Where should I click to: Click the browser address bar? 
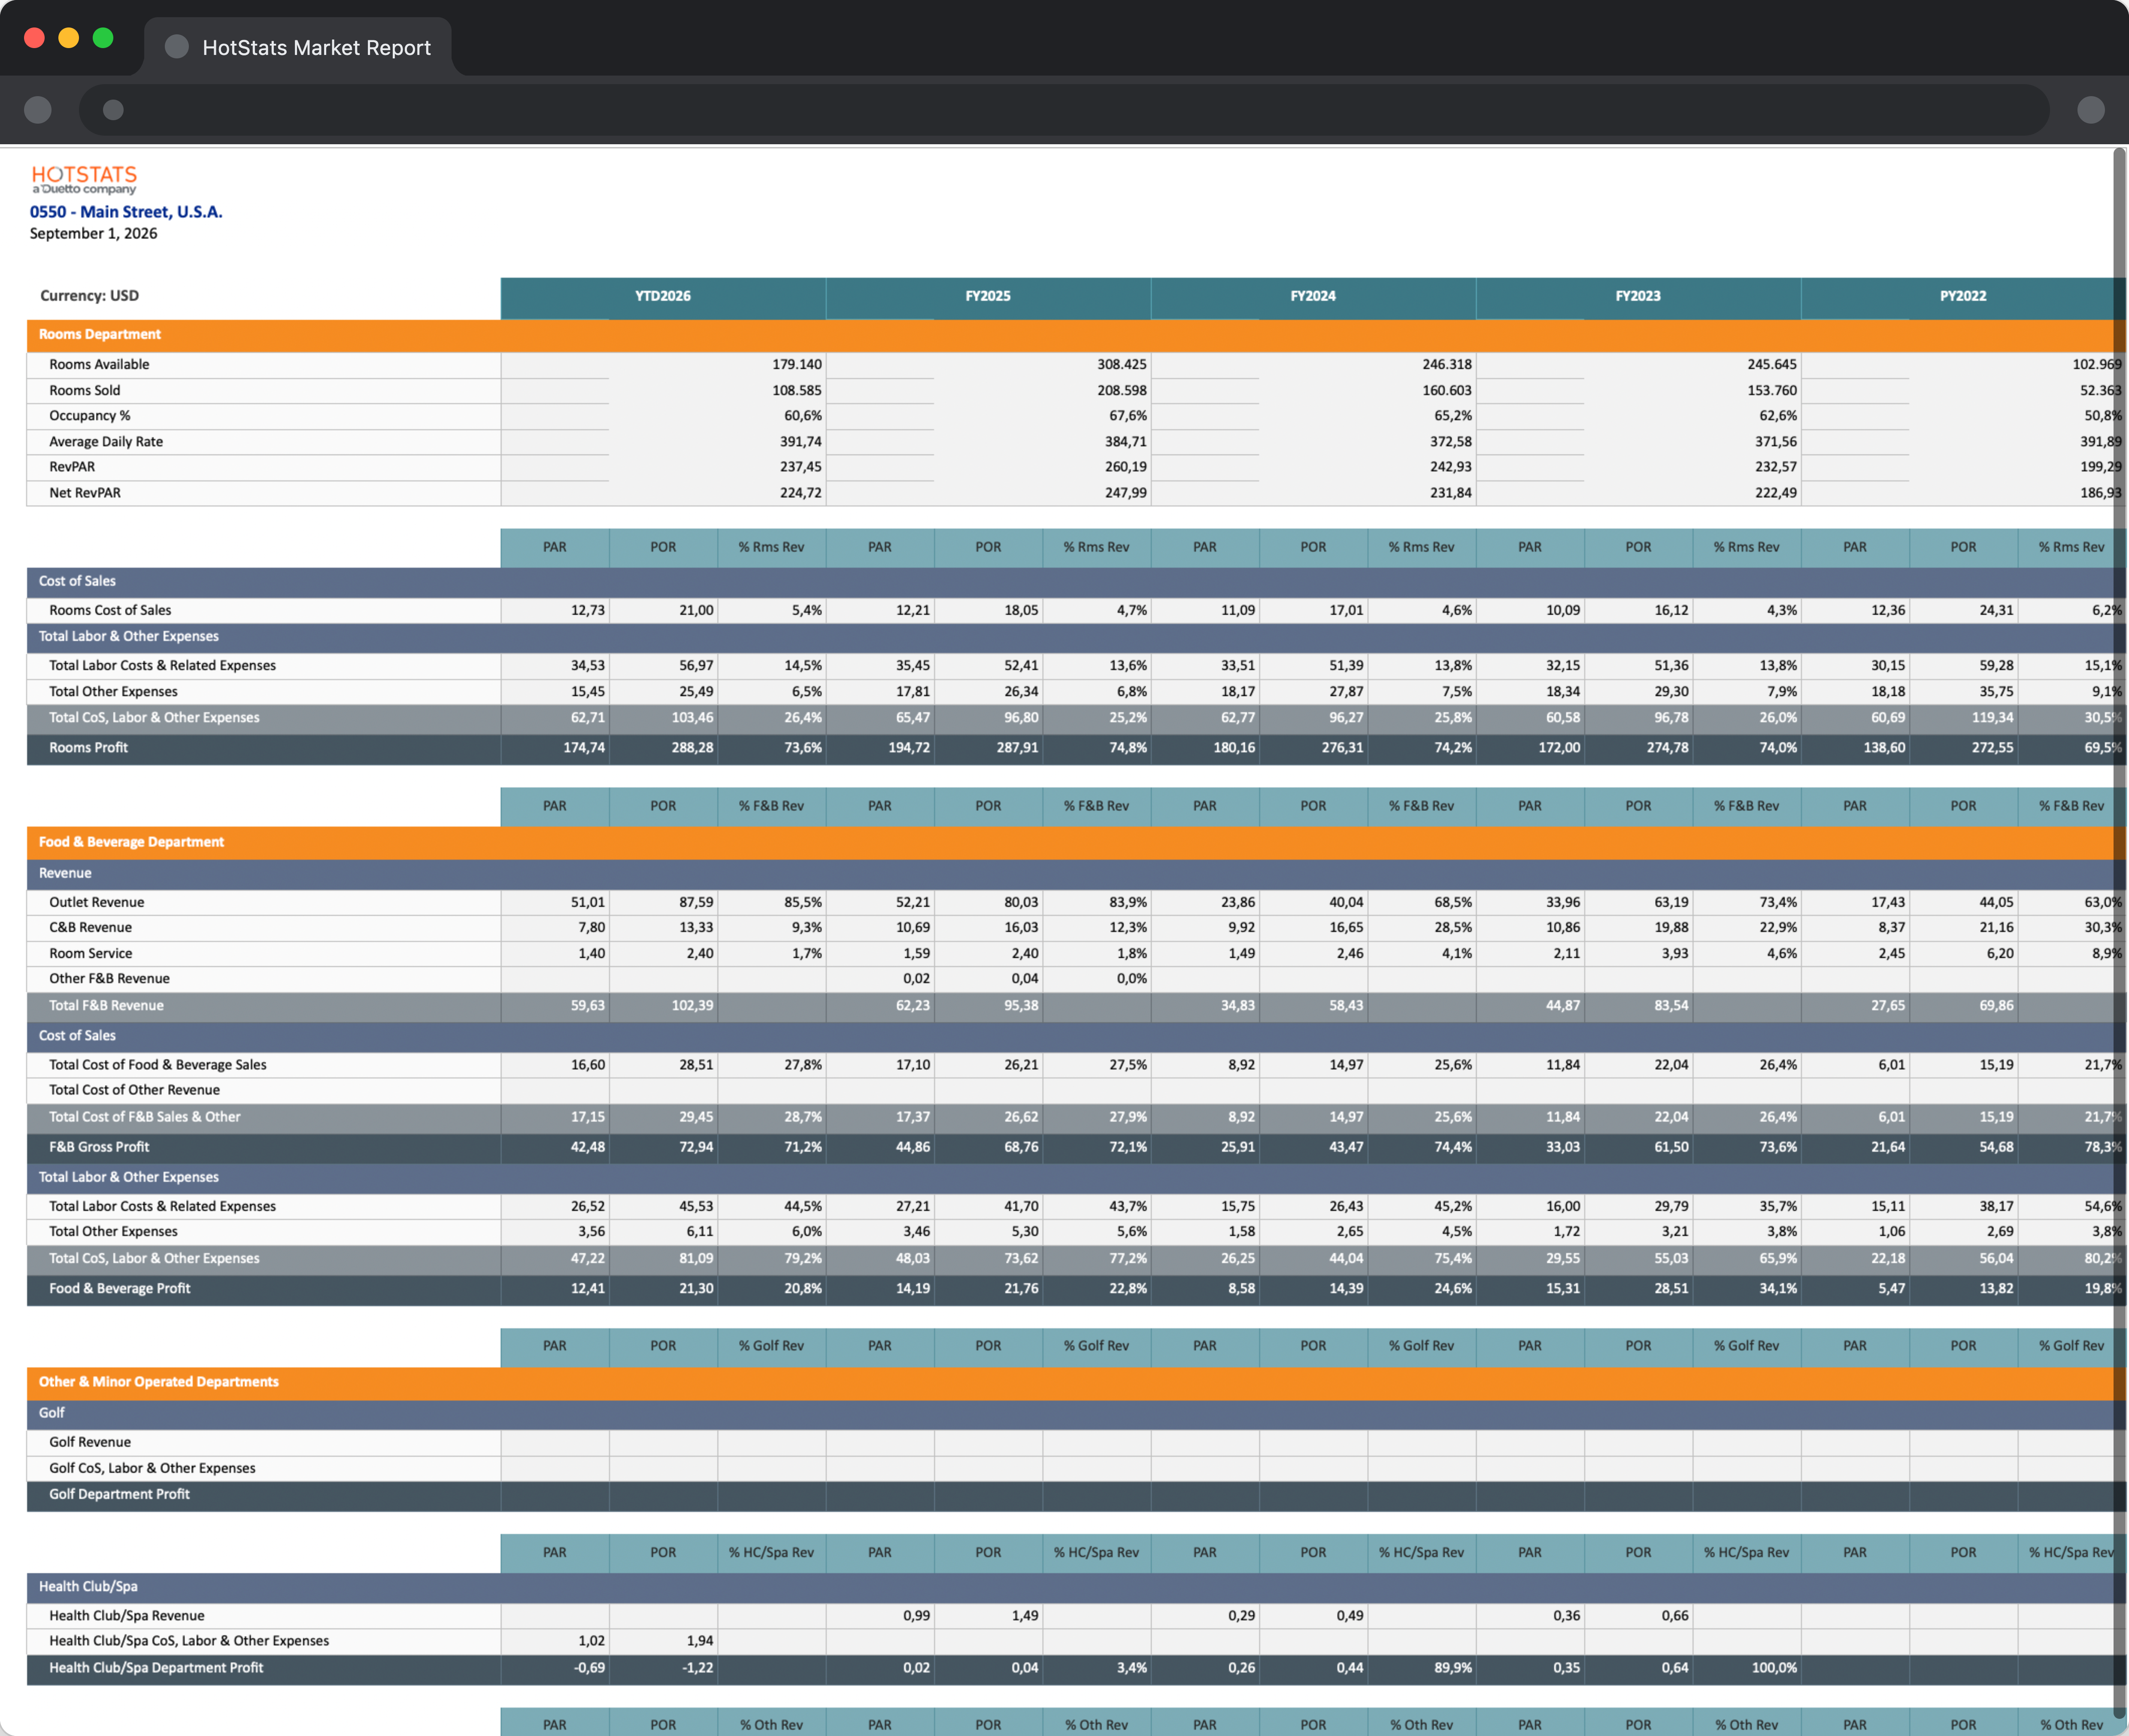1063,110
